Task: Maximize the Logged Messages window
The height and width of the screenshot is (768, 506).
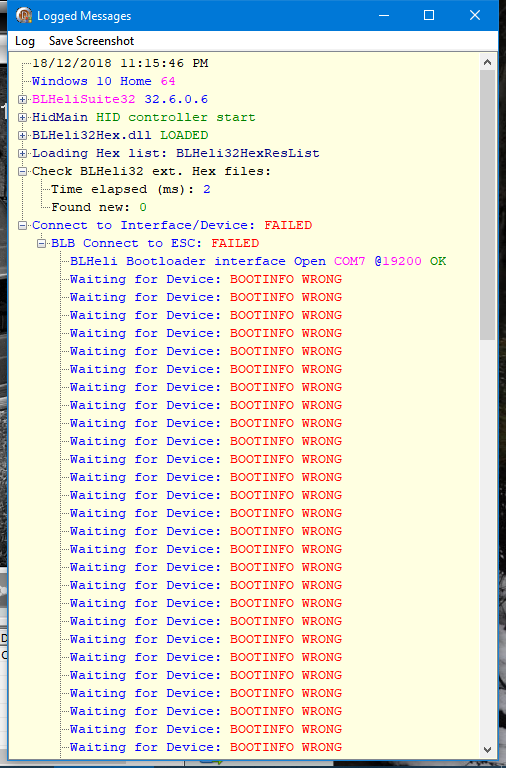Action: (429, 15)
